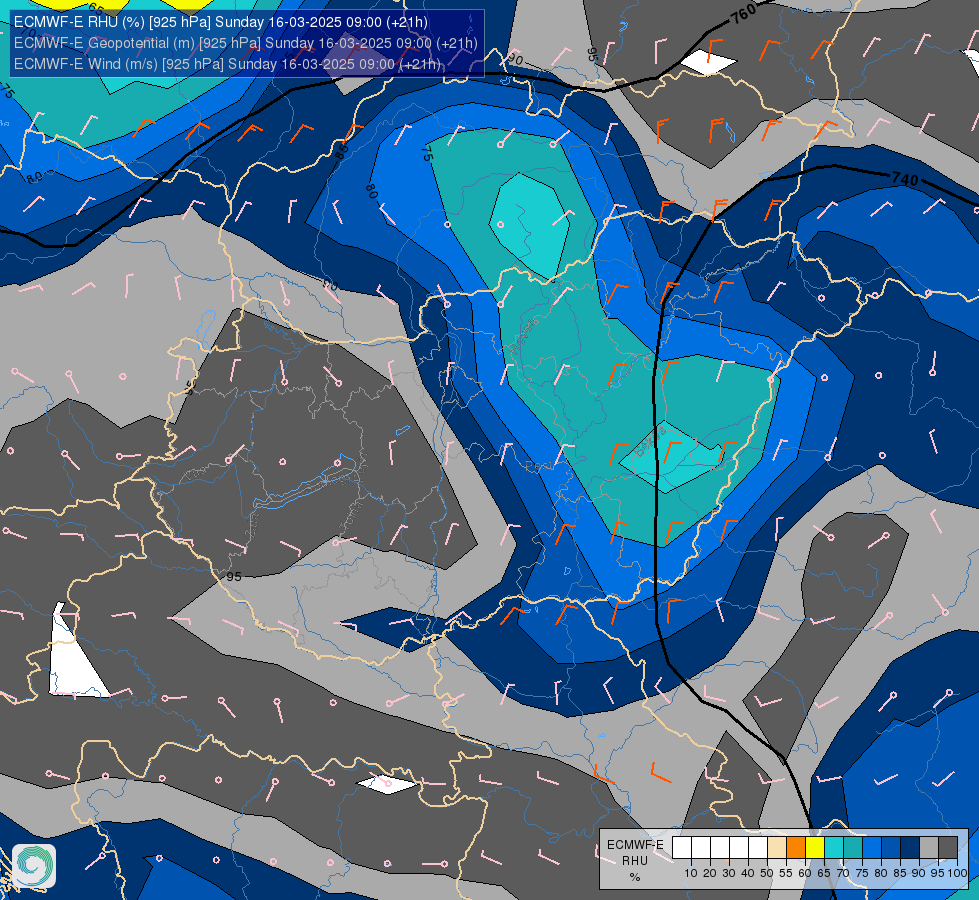Click the swirl logo icon in the map corner

tap(34, 866)
